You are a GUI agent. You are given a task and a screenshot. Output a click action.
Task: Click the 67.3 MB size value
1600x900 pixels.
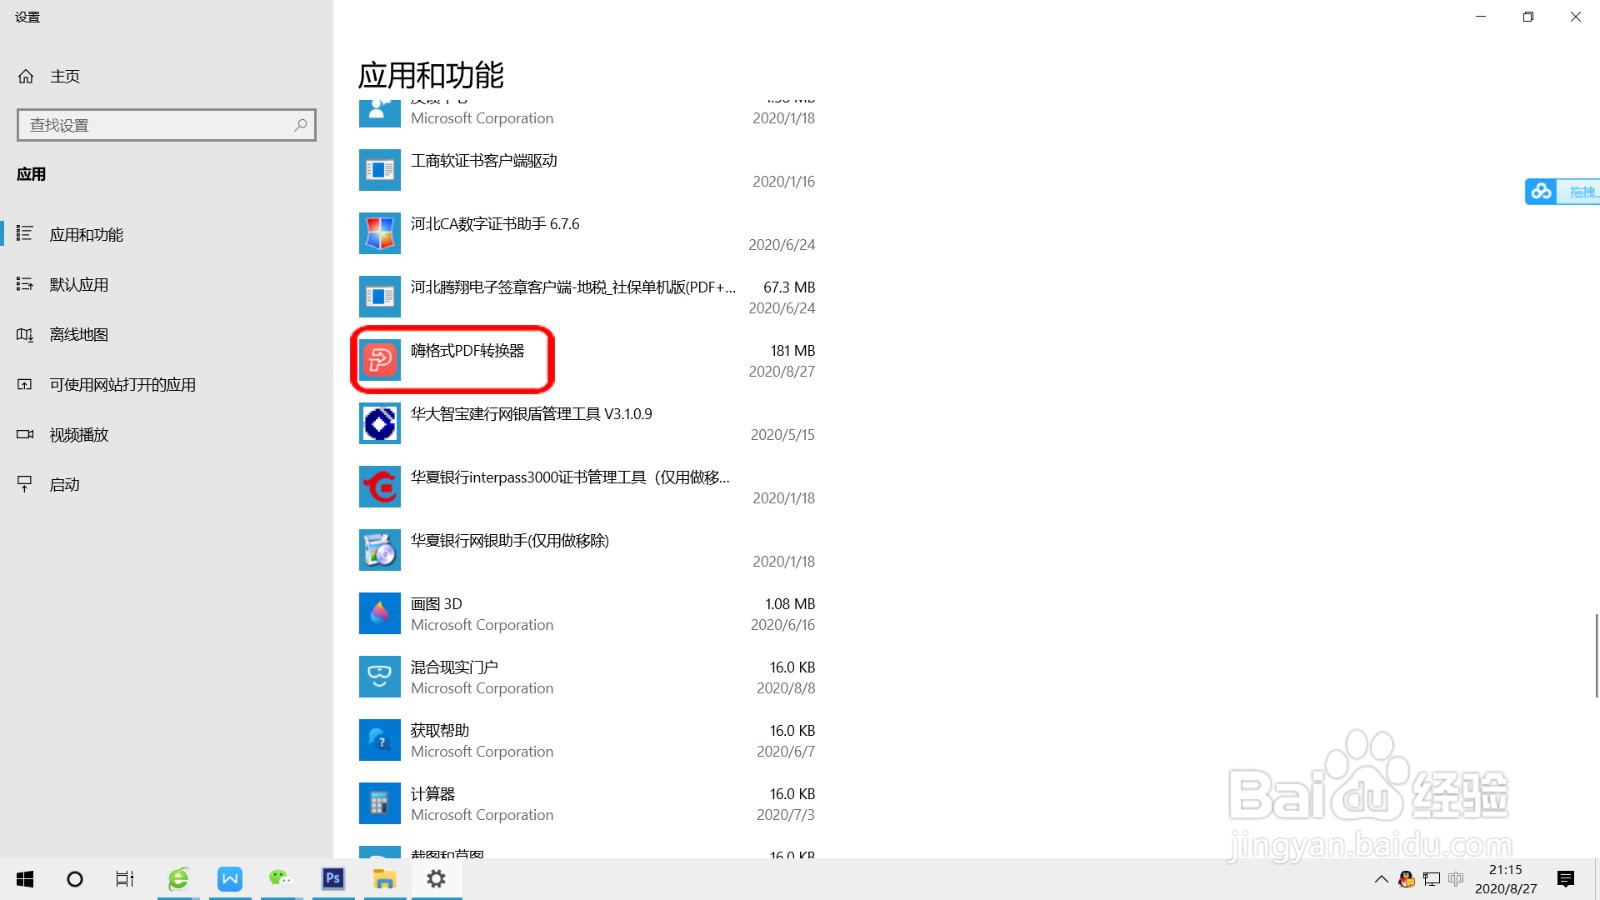tap(789, 287)
